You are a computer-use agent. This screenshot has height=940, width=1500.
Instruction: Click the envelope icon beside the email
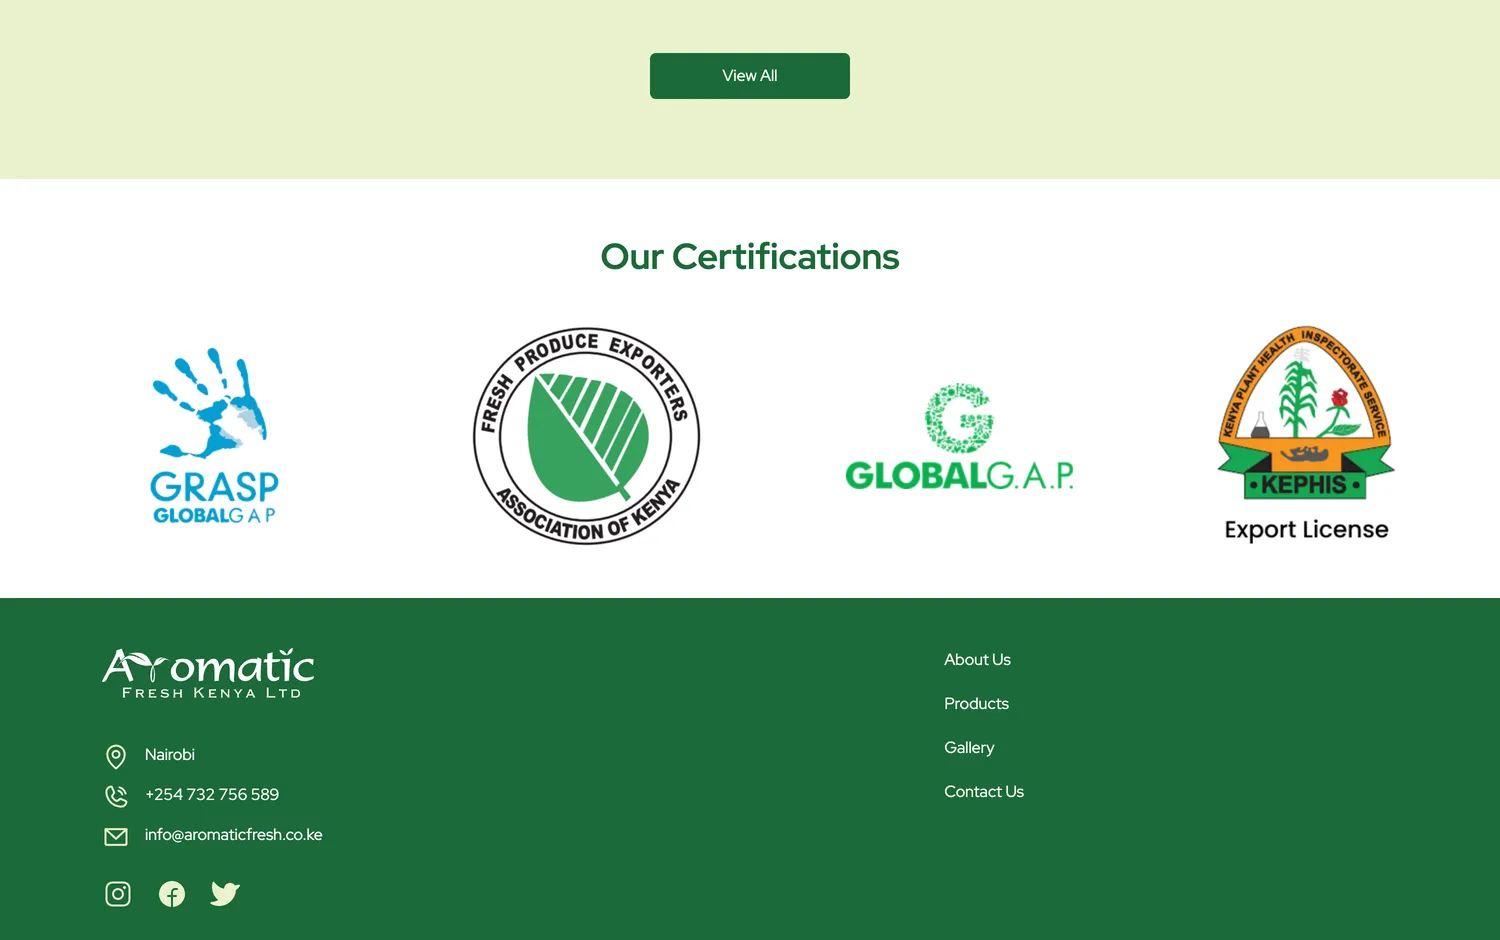point(116,836)
